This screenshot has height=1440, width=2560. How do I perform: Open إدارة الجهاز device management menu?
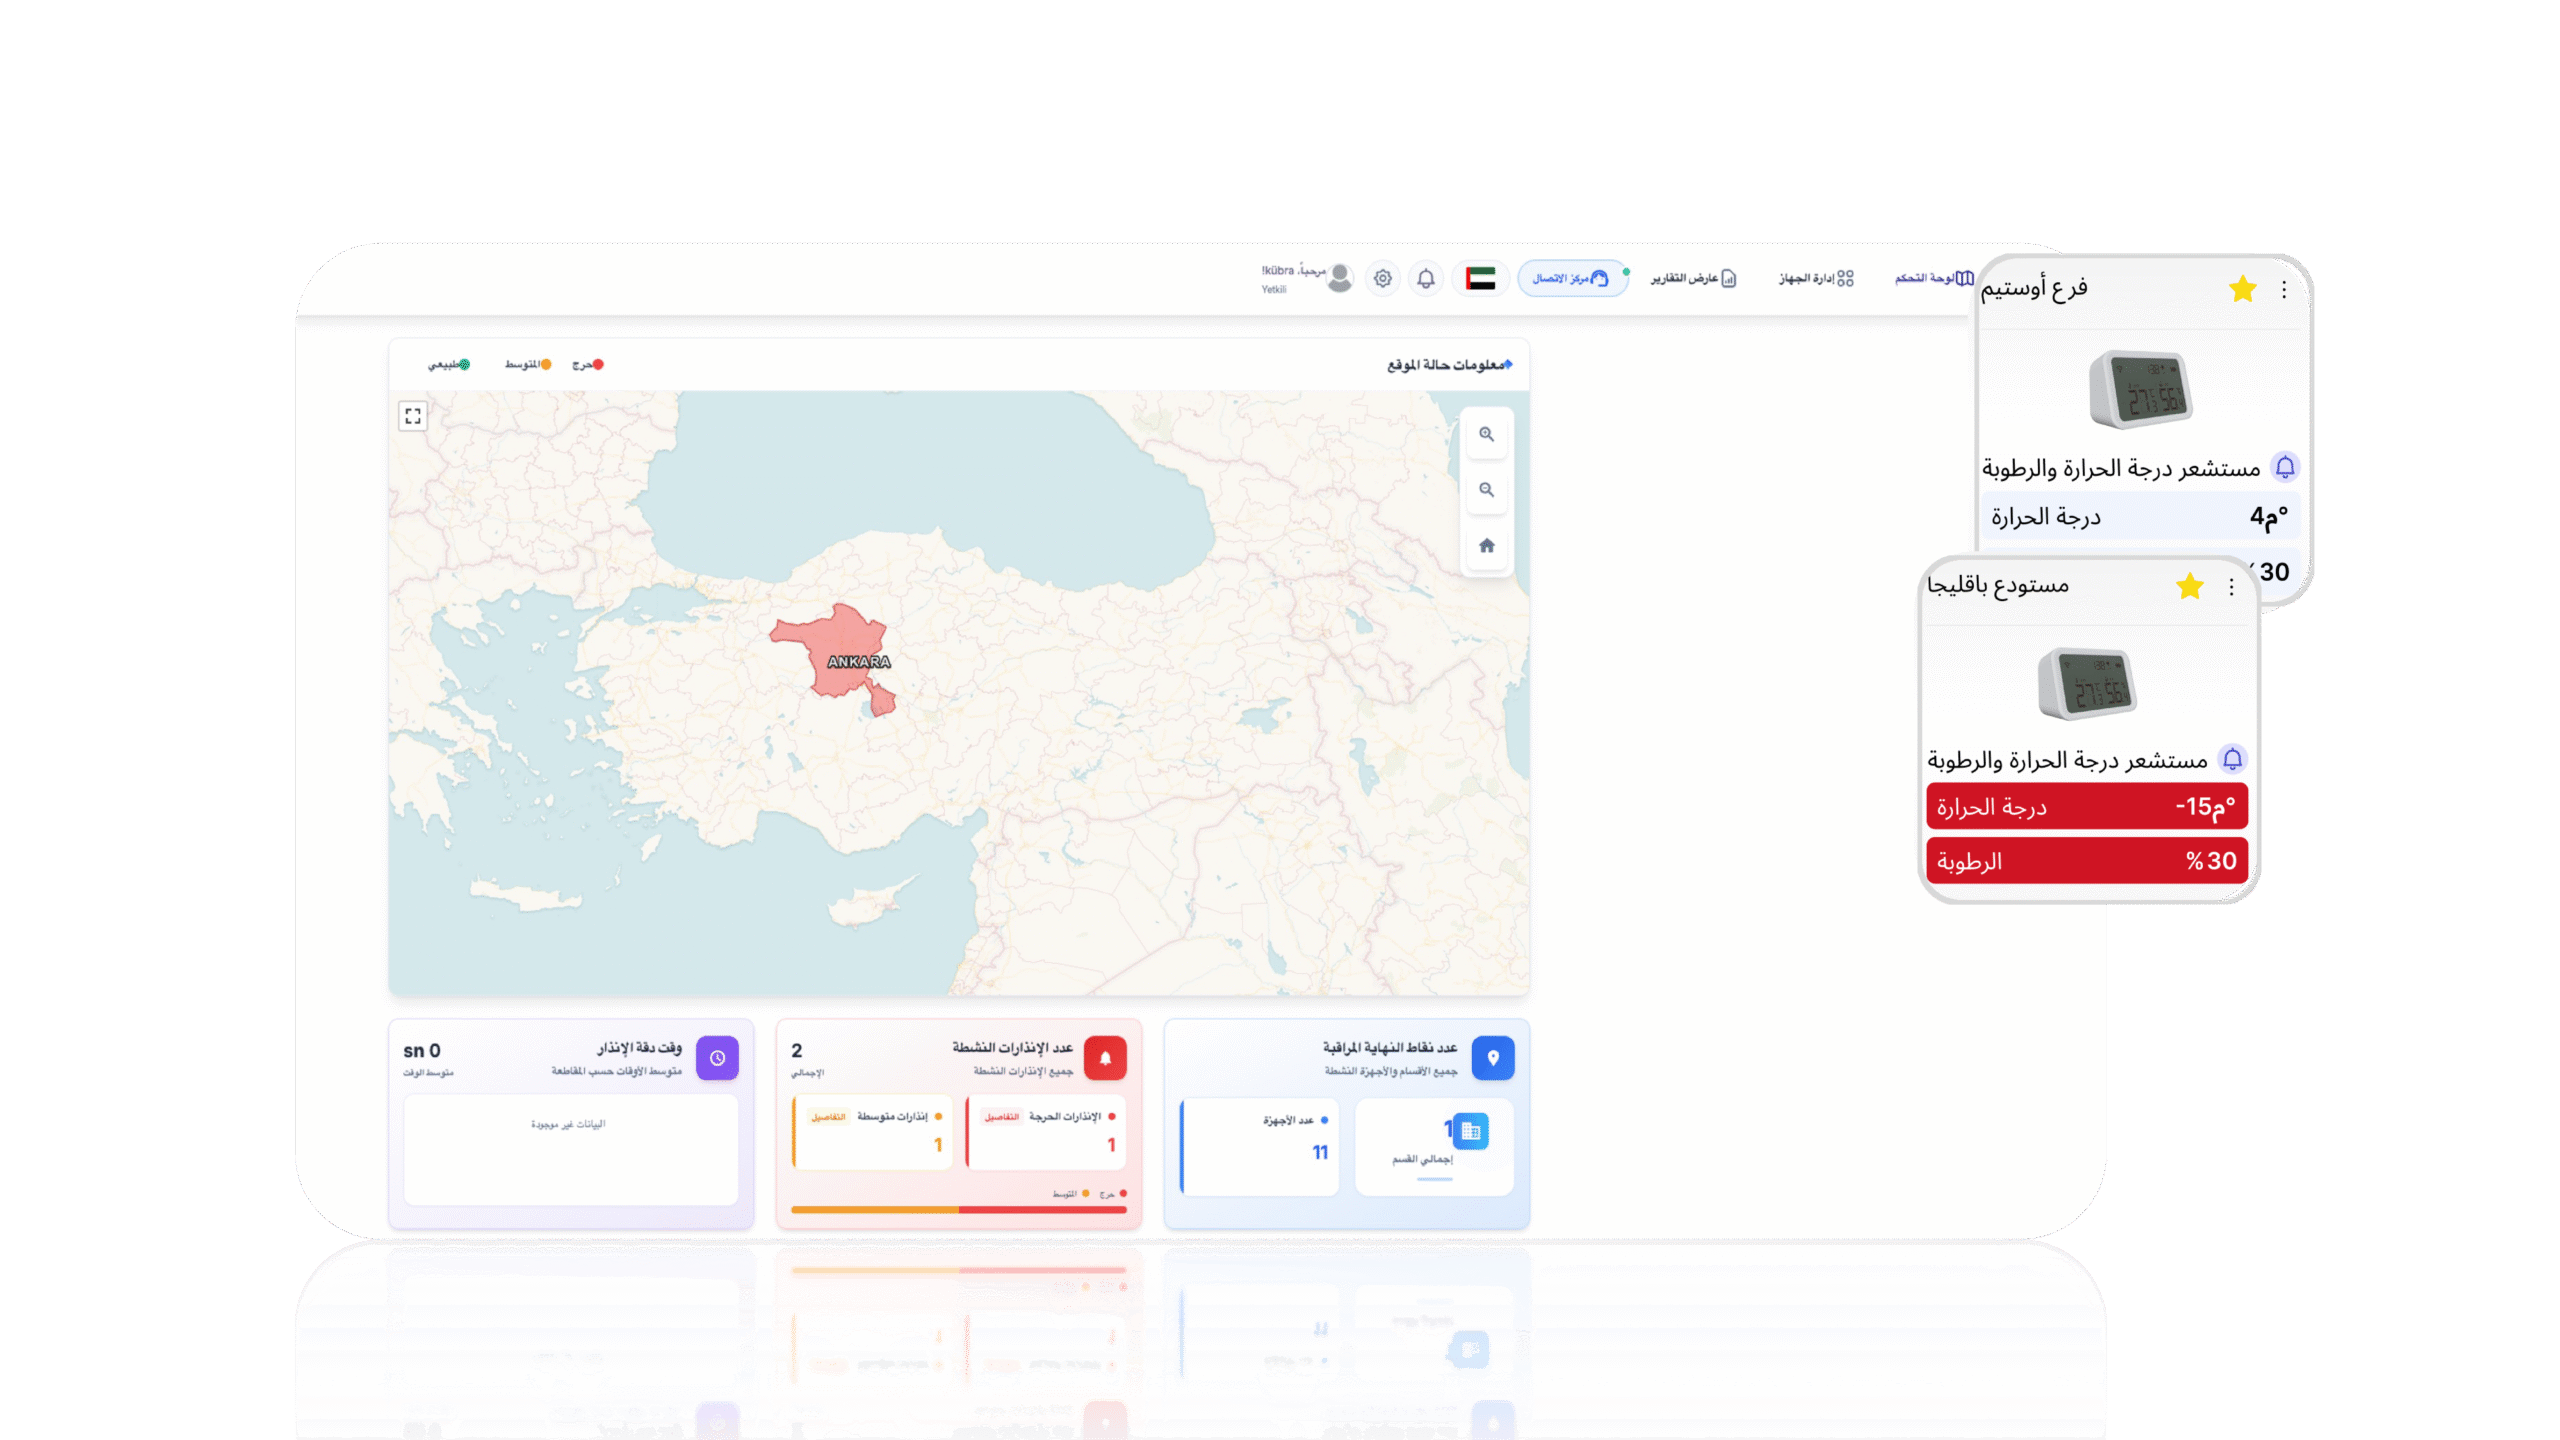tap(1816, 279)
